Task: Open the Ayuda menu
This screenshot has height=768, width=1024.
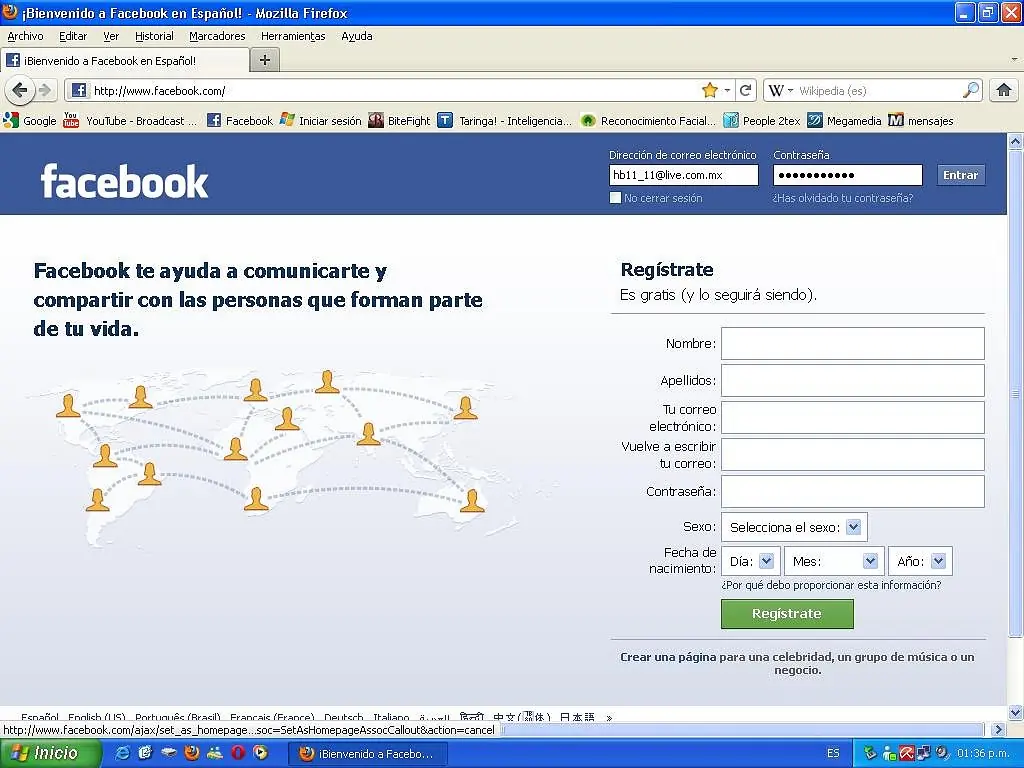Action: (x=357, y=36)
